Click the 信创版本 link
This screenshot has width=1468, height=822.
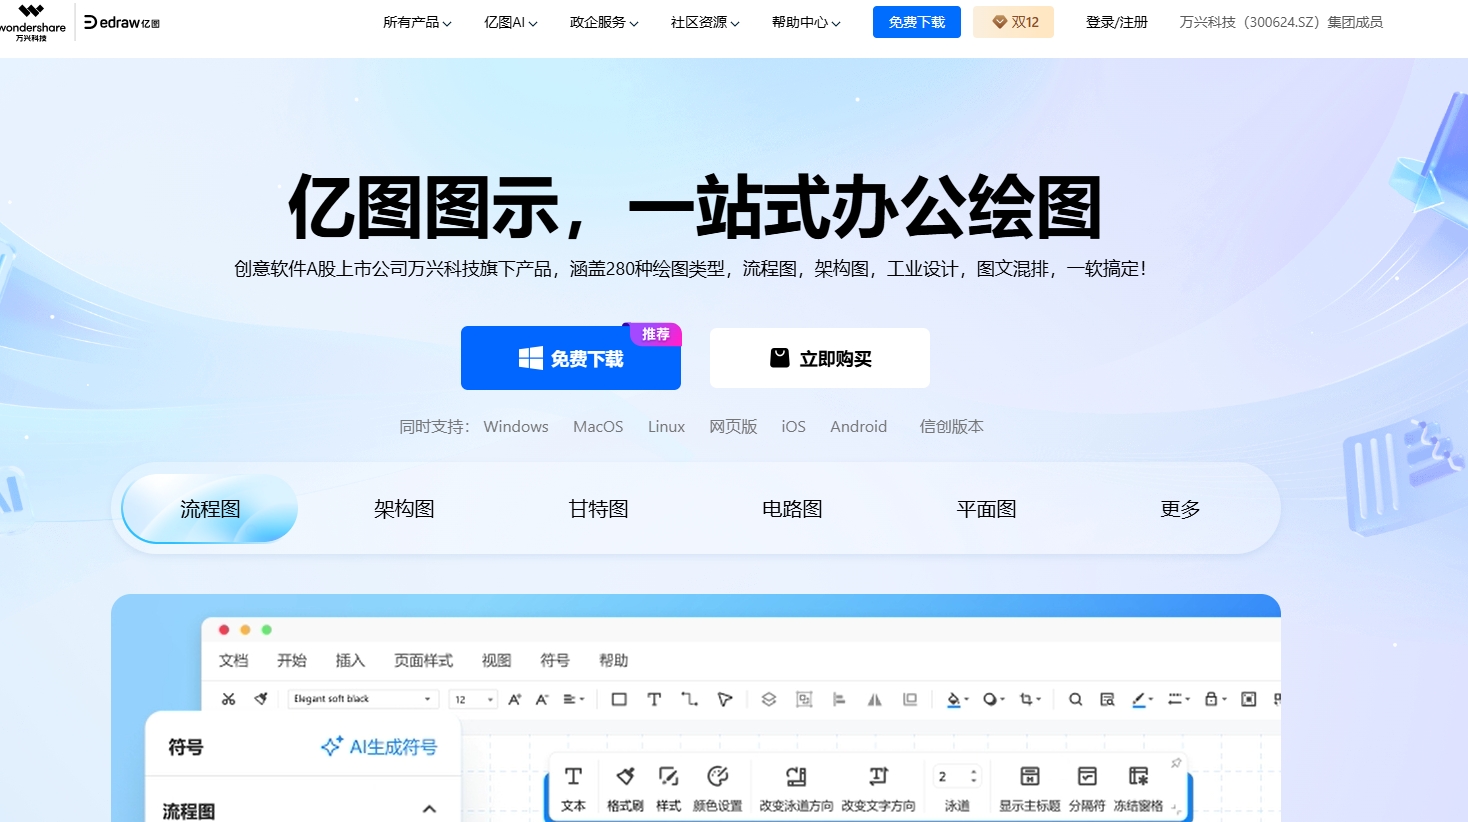click(x=952, y=426)
